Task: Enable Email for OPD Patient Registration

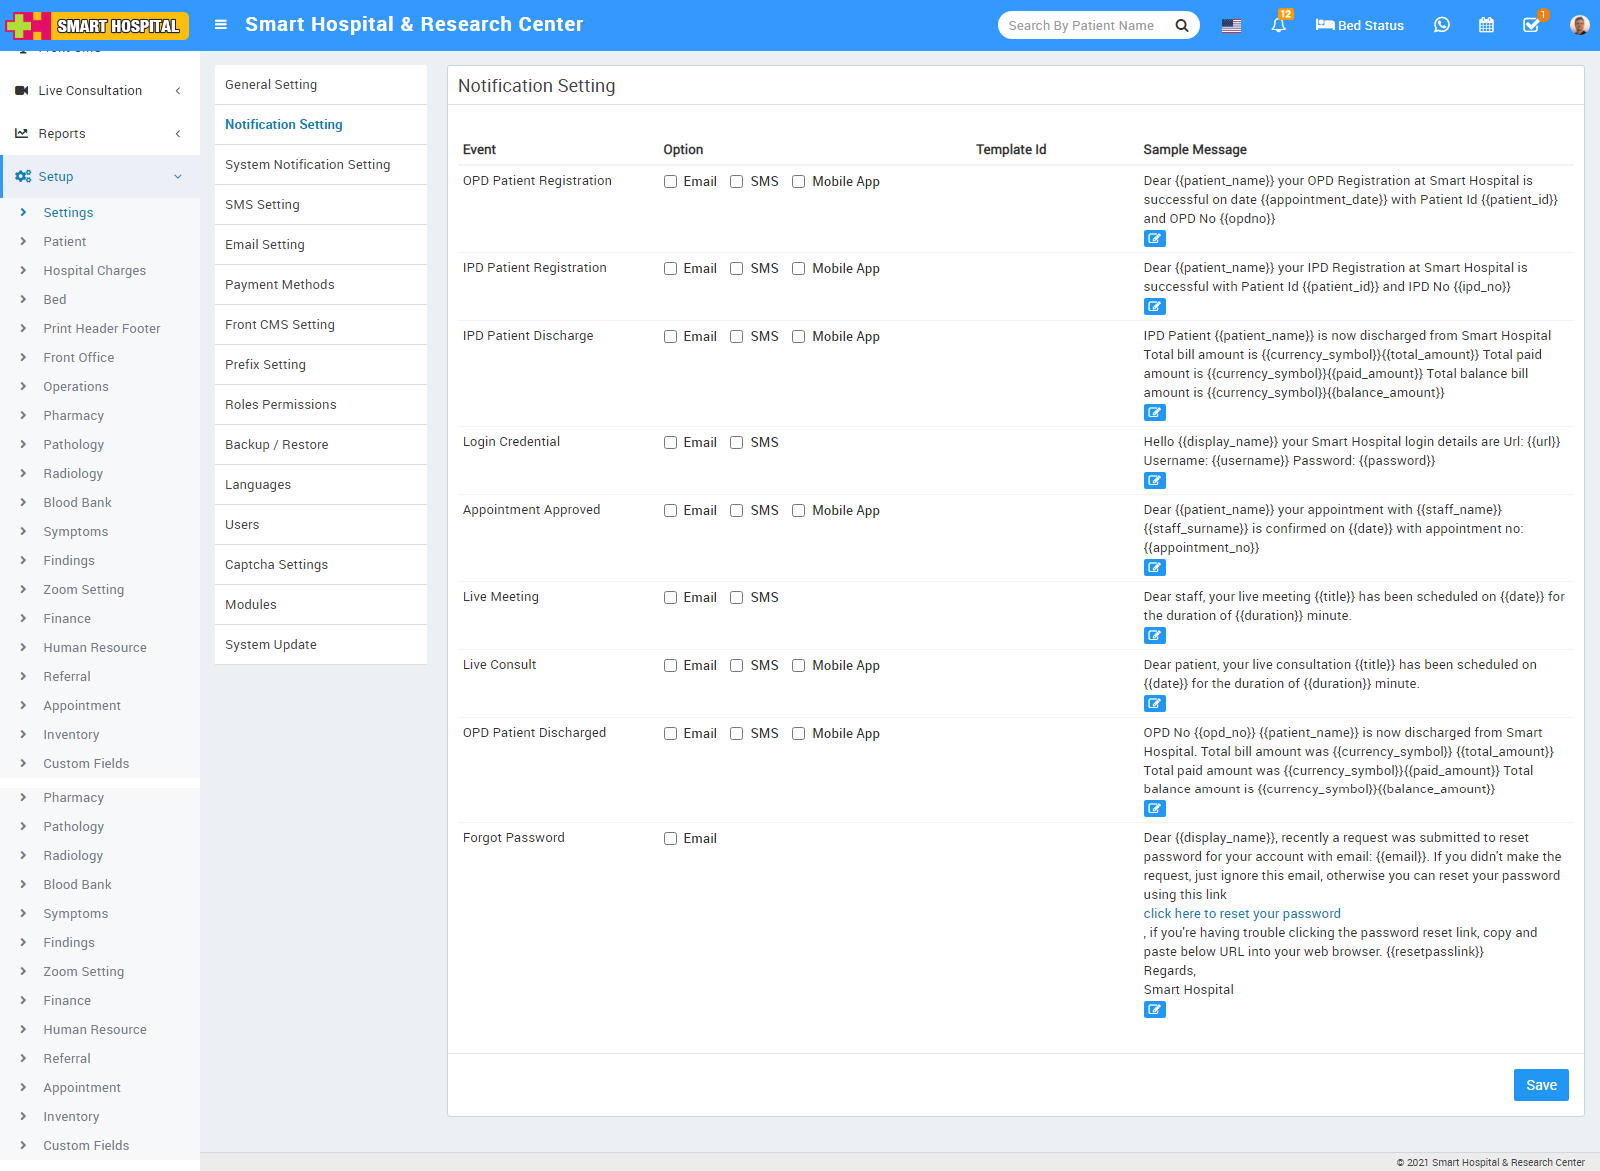Action: (x=670, y=182)
